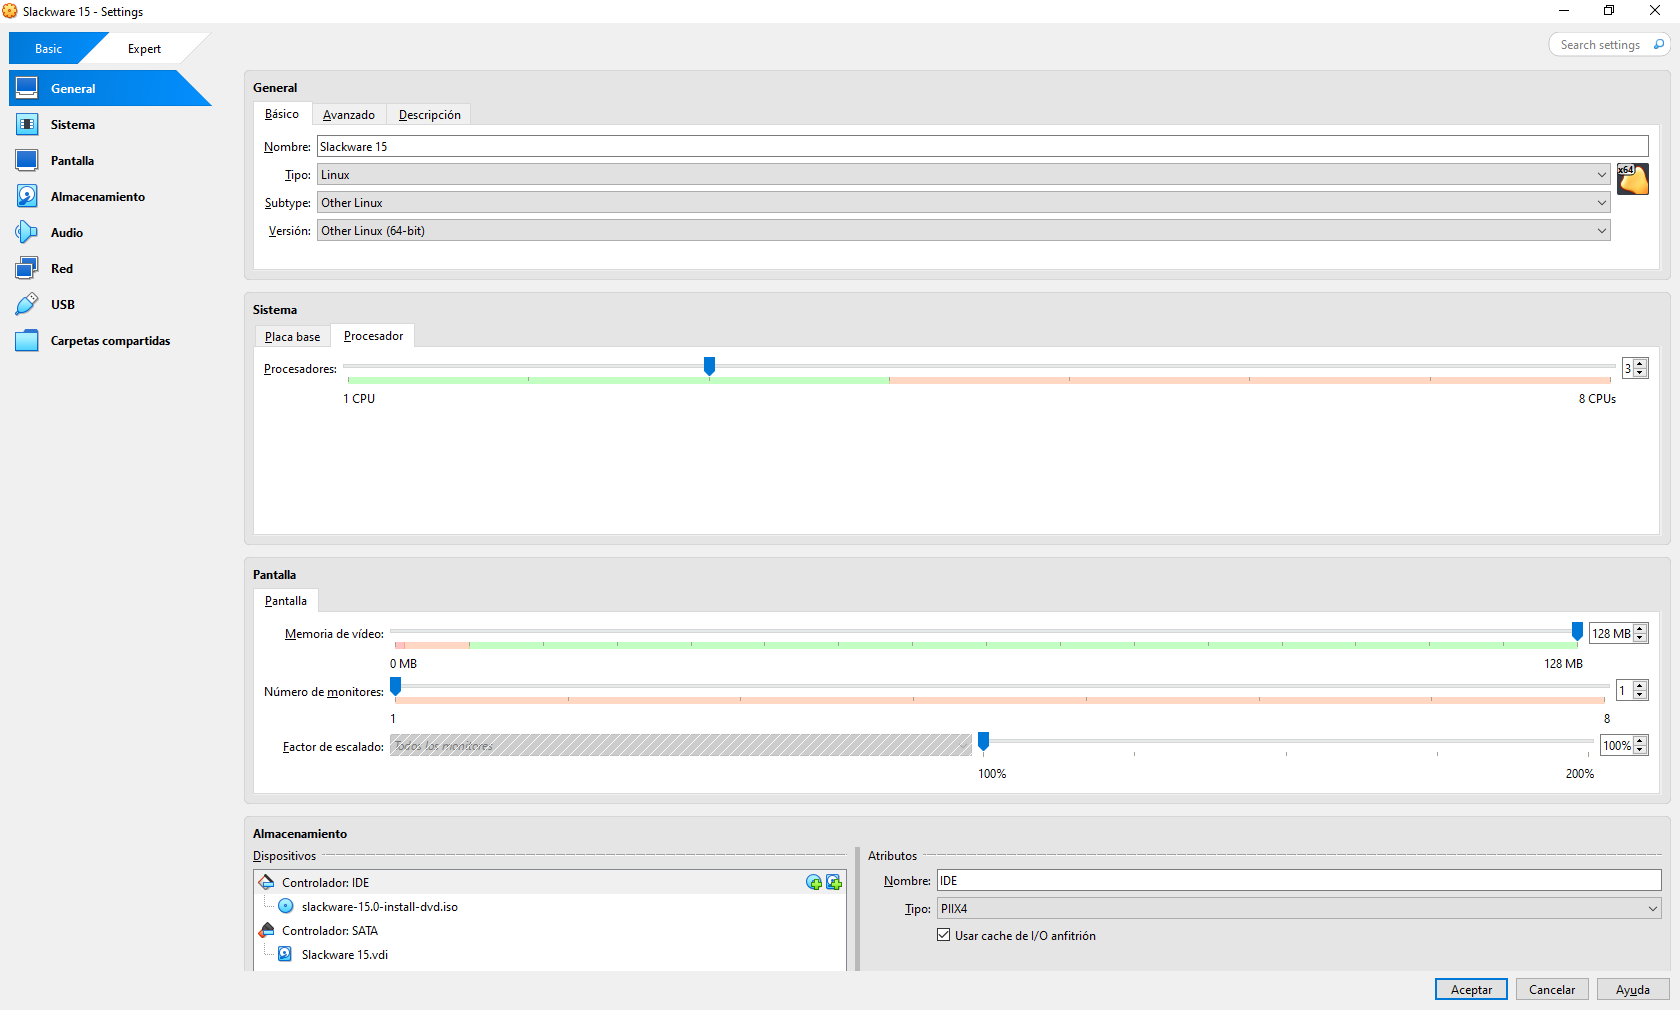Open Carpetas compartidas folder icon
This screenshot has height=1010, width=1680.
click(27, 340)
